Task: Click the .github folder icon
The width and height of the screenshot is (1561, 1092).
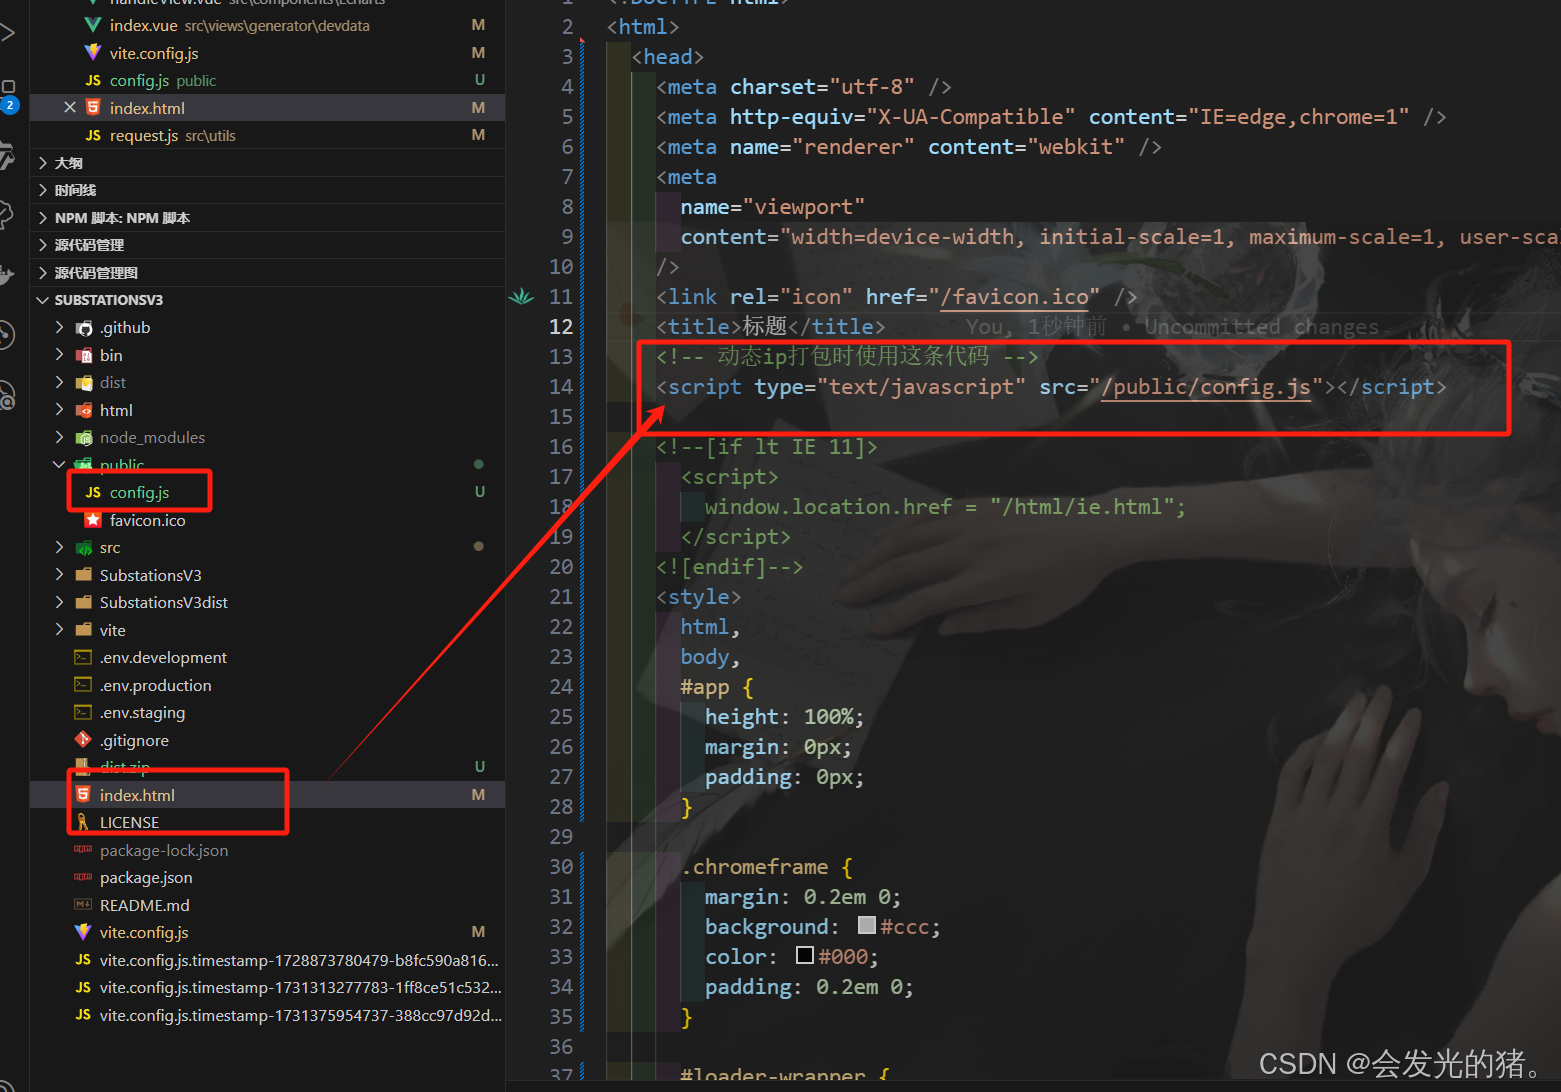Action: tap(84, 328)
